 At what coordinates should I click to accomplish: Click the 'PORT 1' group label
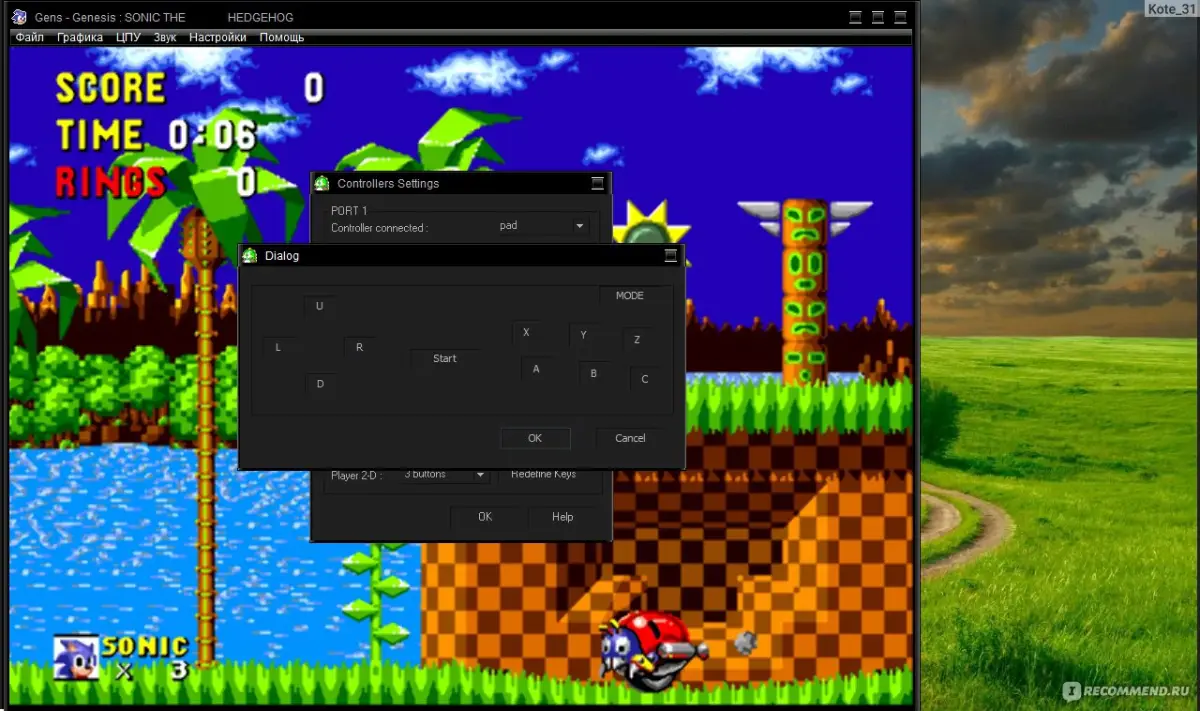[x=350, y=211]
